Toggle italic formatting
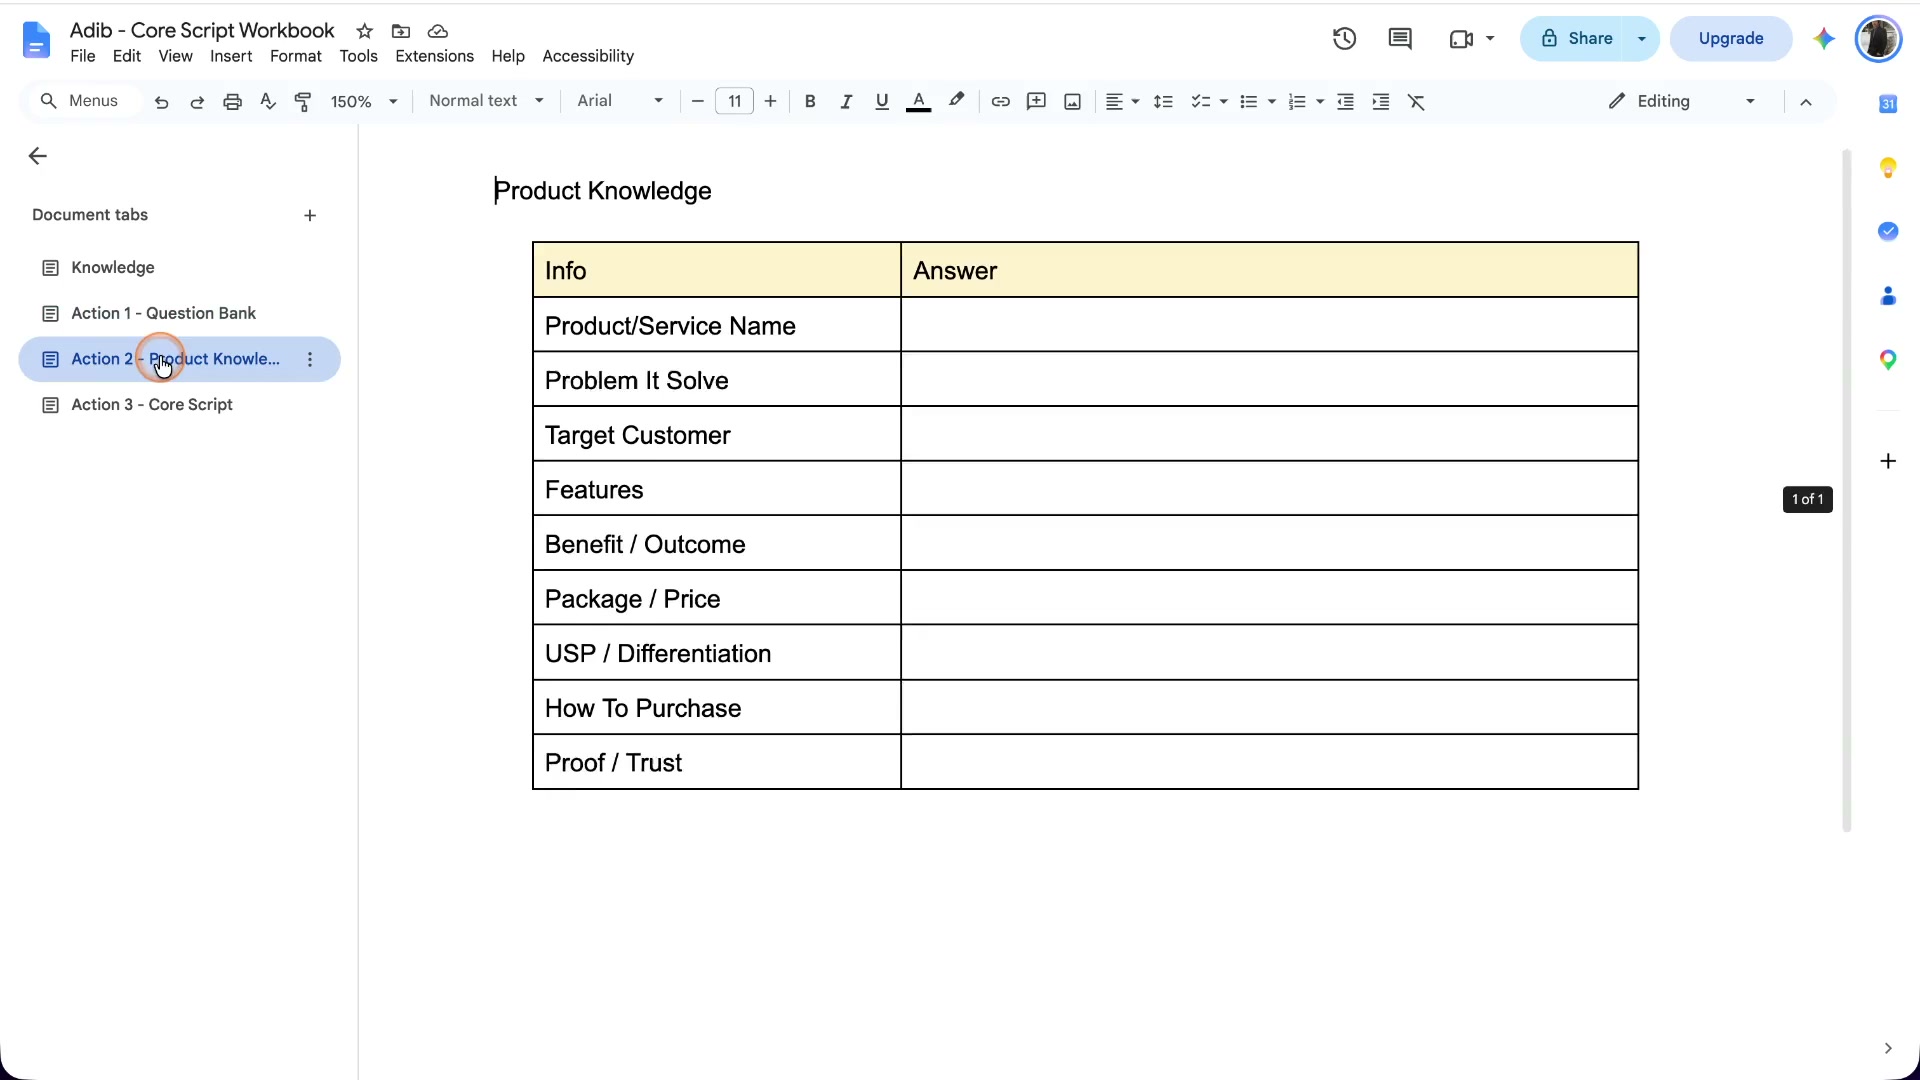 coord(846,102)
